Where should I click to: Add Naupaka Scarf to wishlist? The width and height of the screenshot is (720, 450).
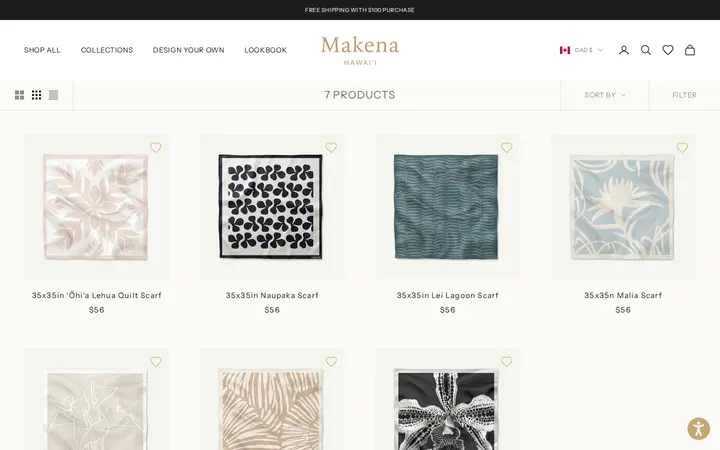[331, 147]
